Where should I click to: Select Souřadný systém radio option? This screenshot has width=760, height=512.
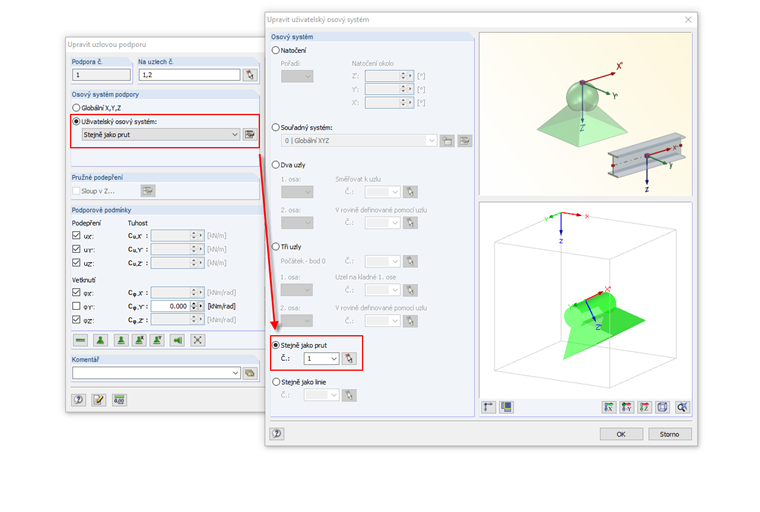(276, 127)
